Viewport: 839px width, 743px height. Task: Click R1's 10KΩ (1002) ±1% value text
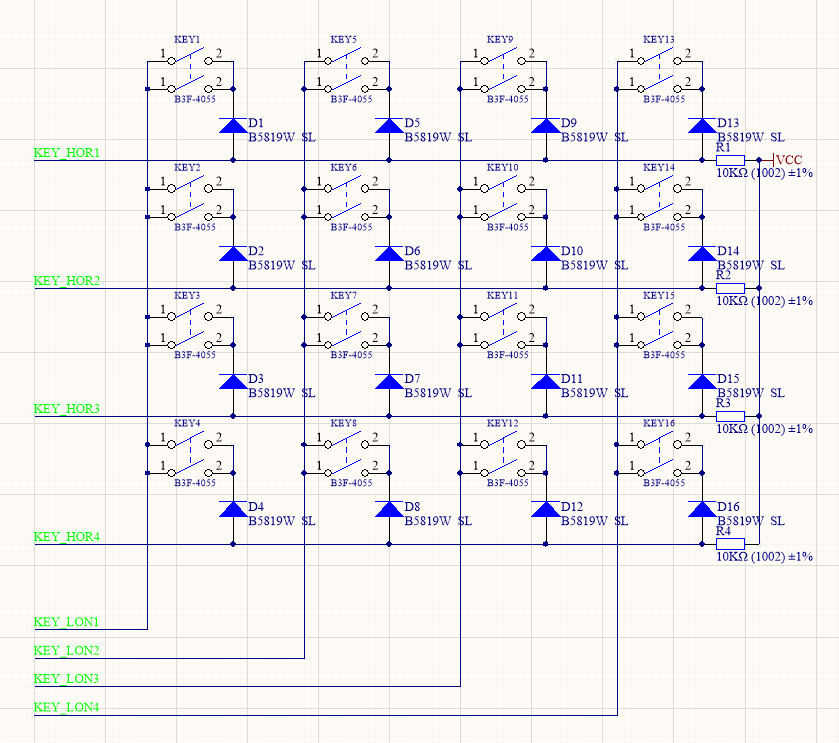click(765, 173)
